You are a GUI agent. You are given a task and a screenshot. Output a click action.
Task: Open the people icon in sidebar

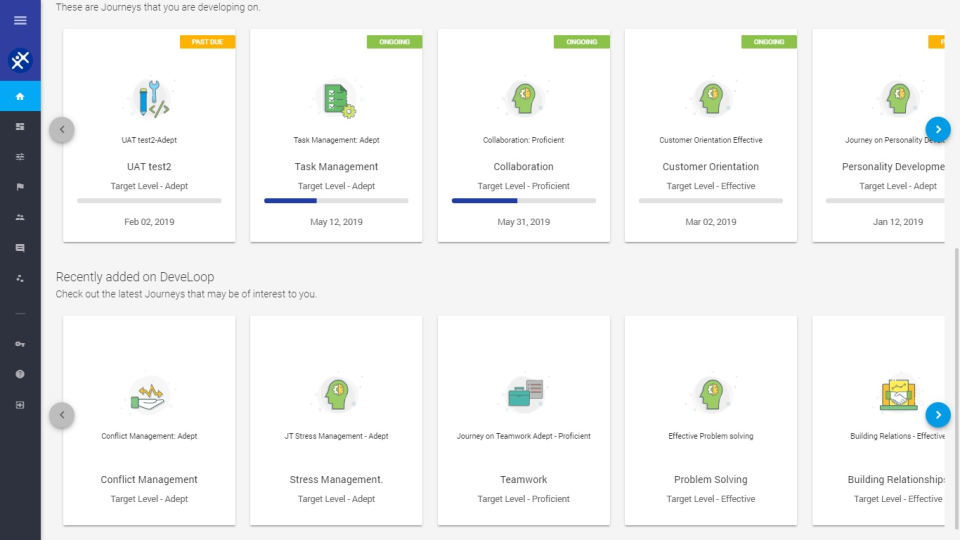(20, 217)
